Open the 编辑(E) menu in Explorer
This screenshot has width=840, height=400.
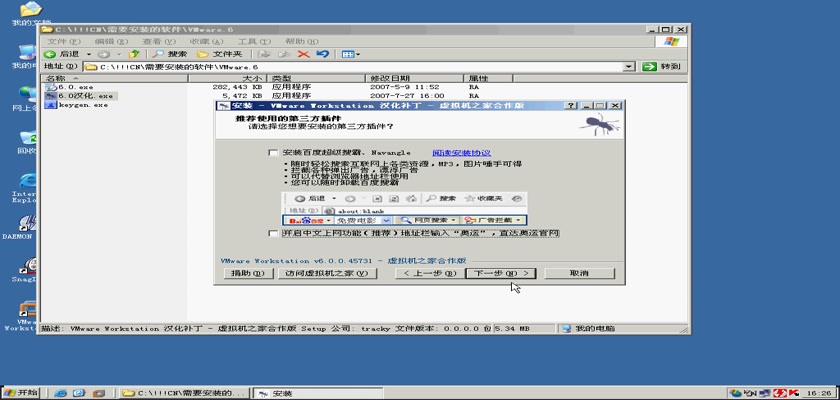(111, 41)
